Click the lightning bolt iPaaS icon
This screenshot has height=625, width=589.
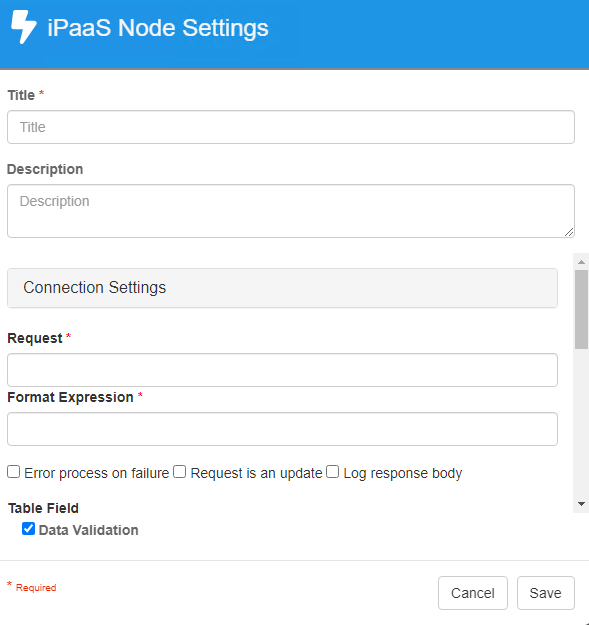pyautogui.click(x=24, y=27)
